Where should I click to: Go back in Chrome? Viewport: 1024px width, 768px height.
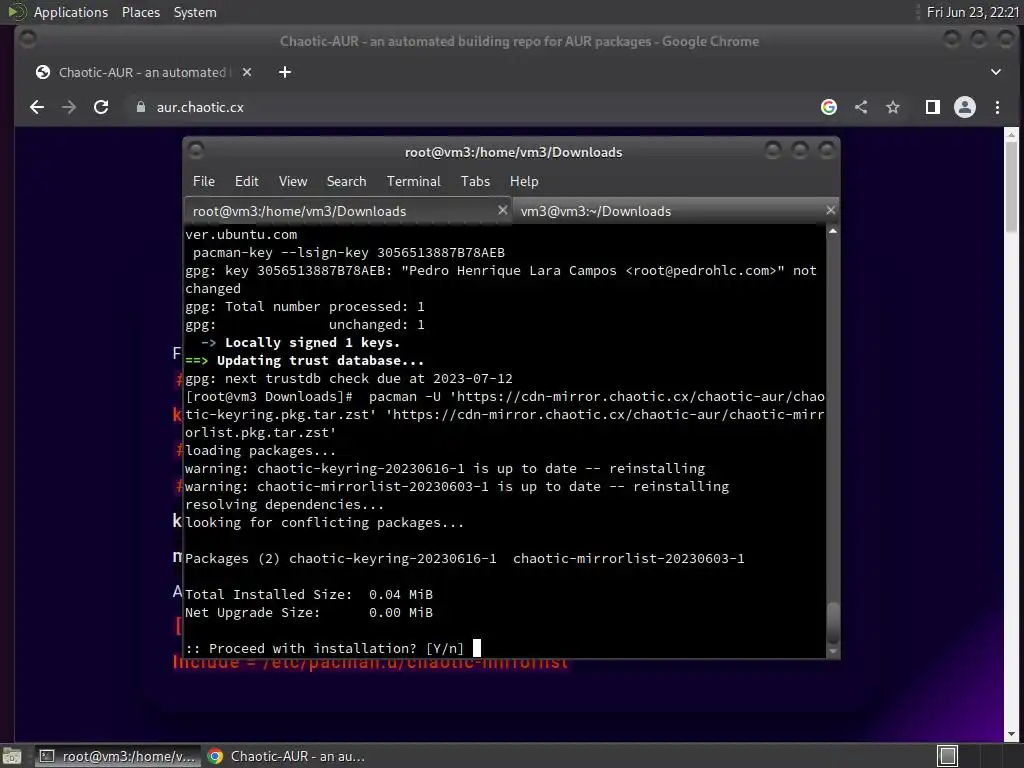(37, 107)
